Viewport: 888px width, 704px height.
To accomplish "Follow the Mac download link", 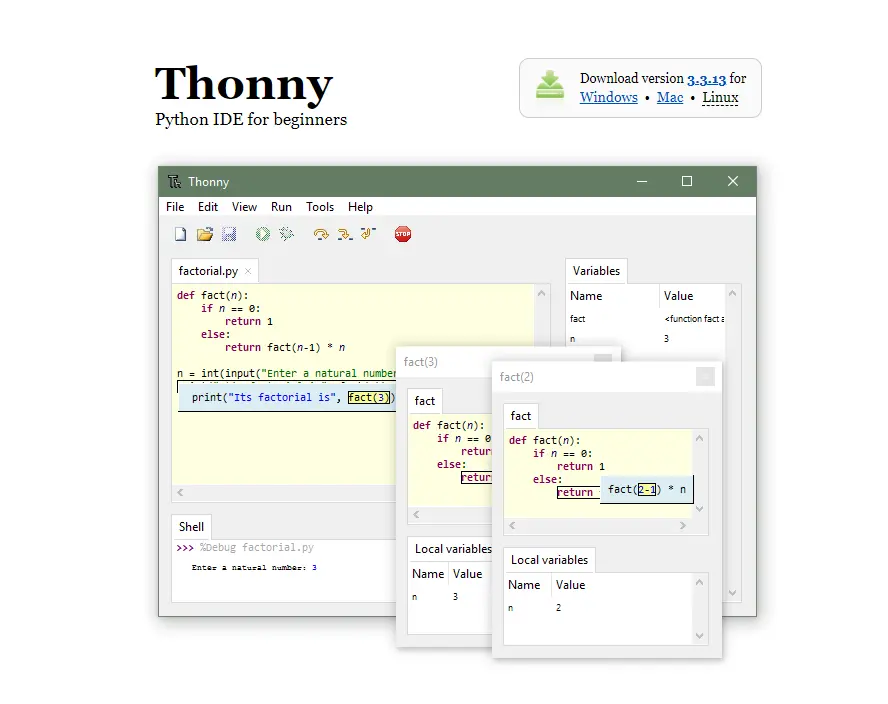I will pyautogui.click(x=670, y=98).
